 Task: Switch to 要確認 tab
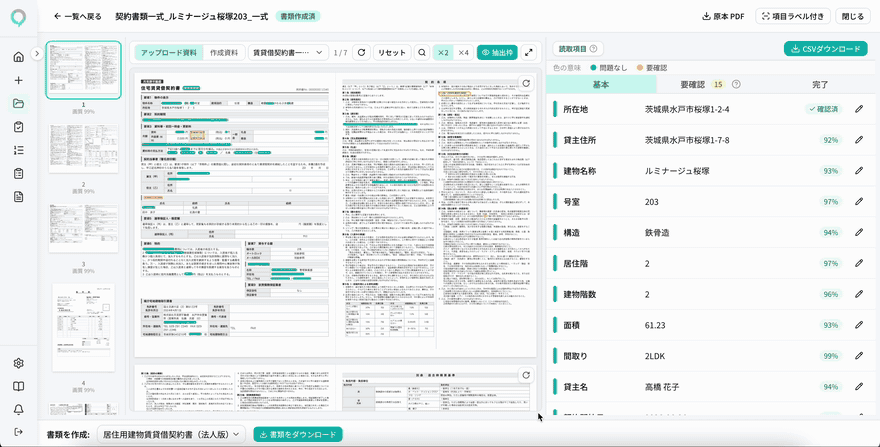tap(692, 84)
